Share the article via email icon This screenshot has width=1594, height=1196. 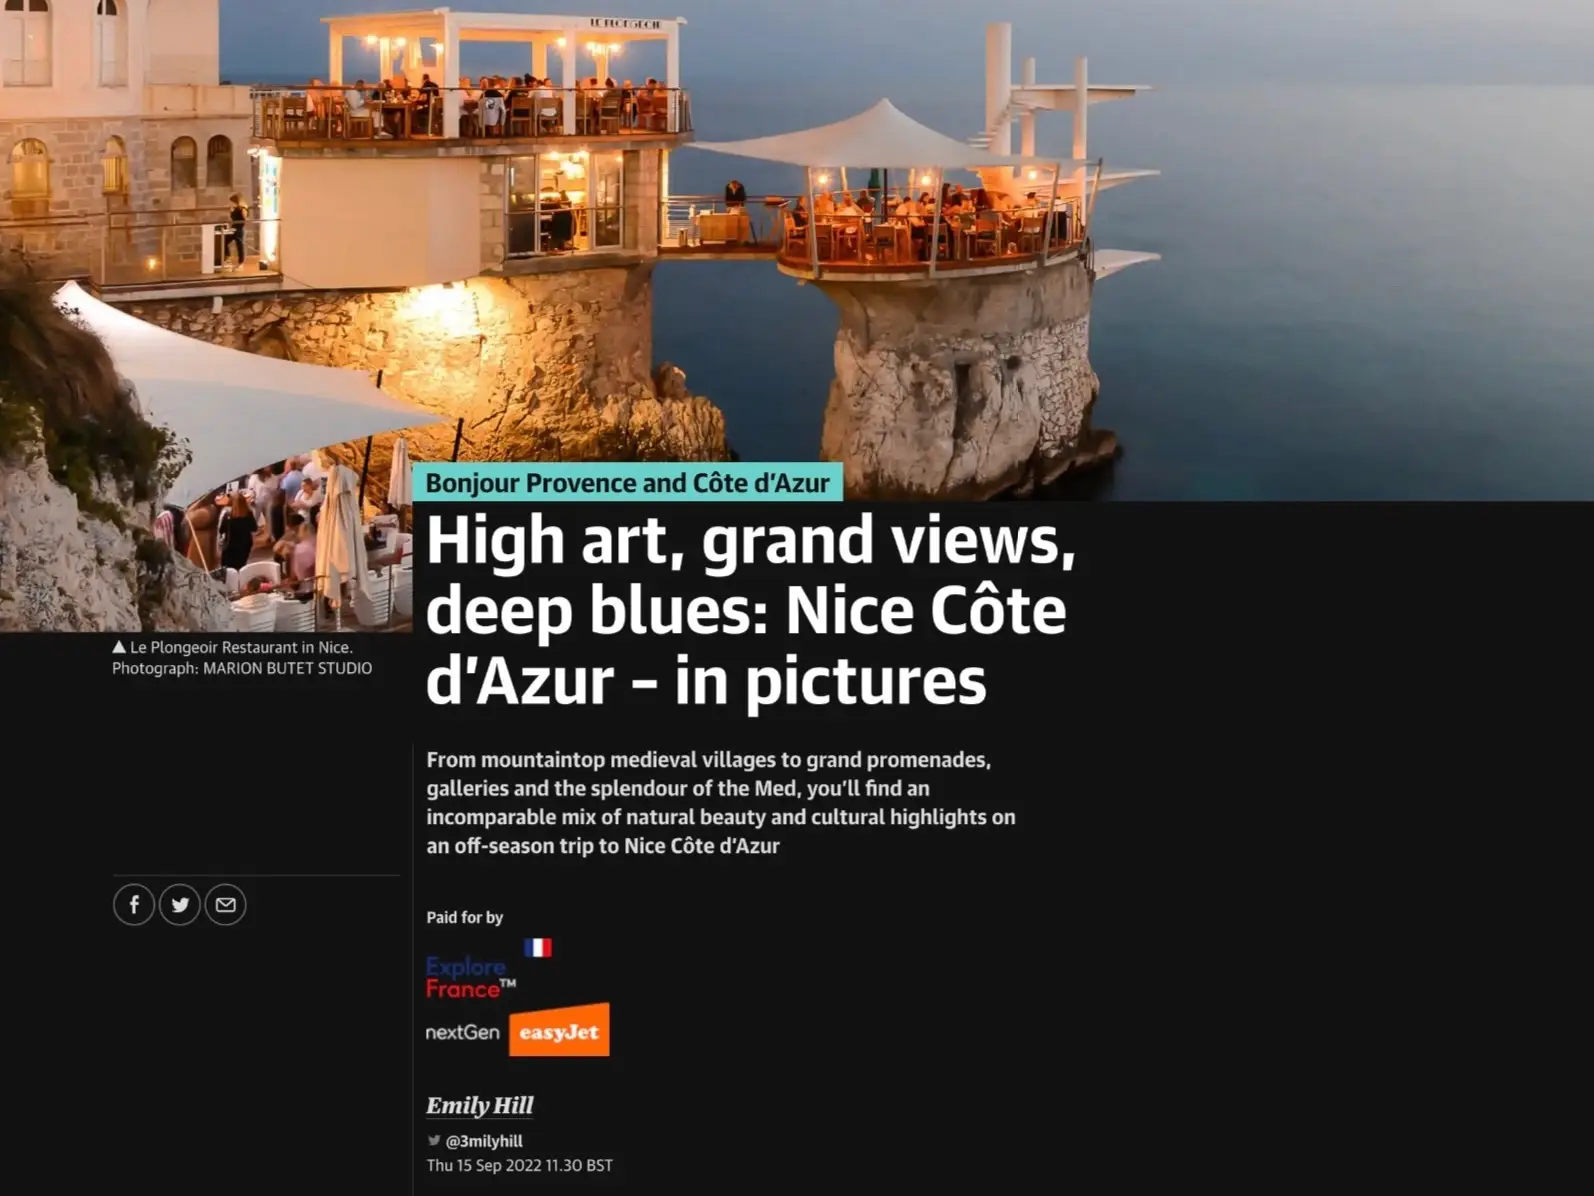(226, 905)
